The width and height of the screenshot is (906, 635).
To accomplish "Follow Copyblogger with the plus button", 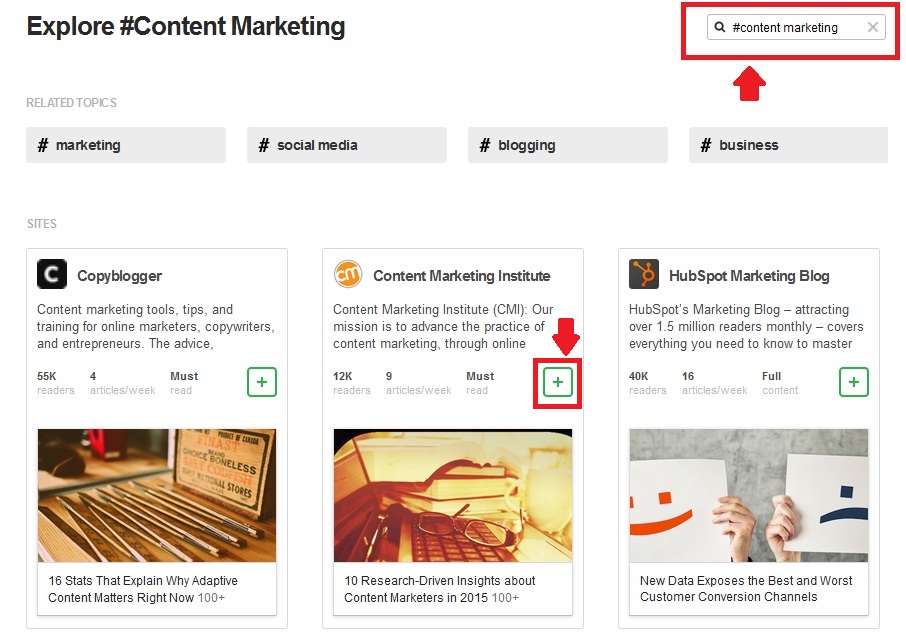I will tap(262, 382).
